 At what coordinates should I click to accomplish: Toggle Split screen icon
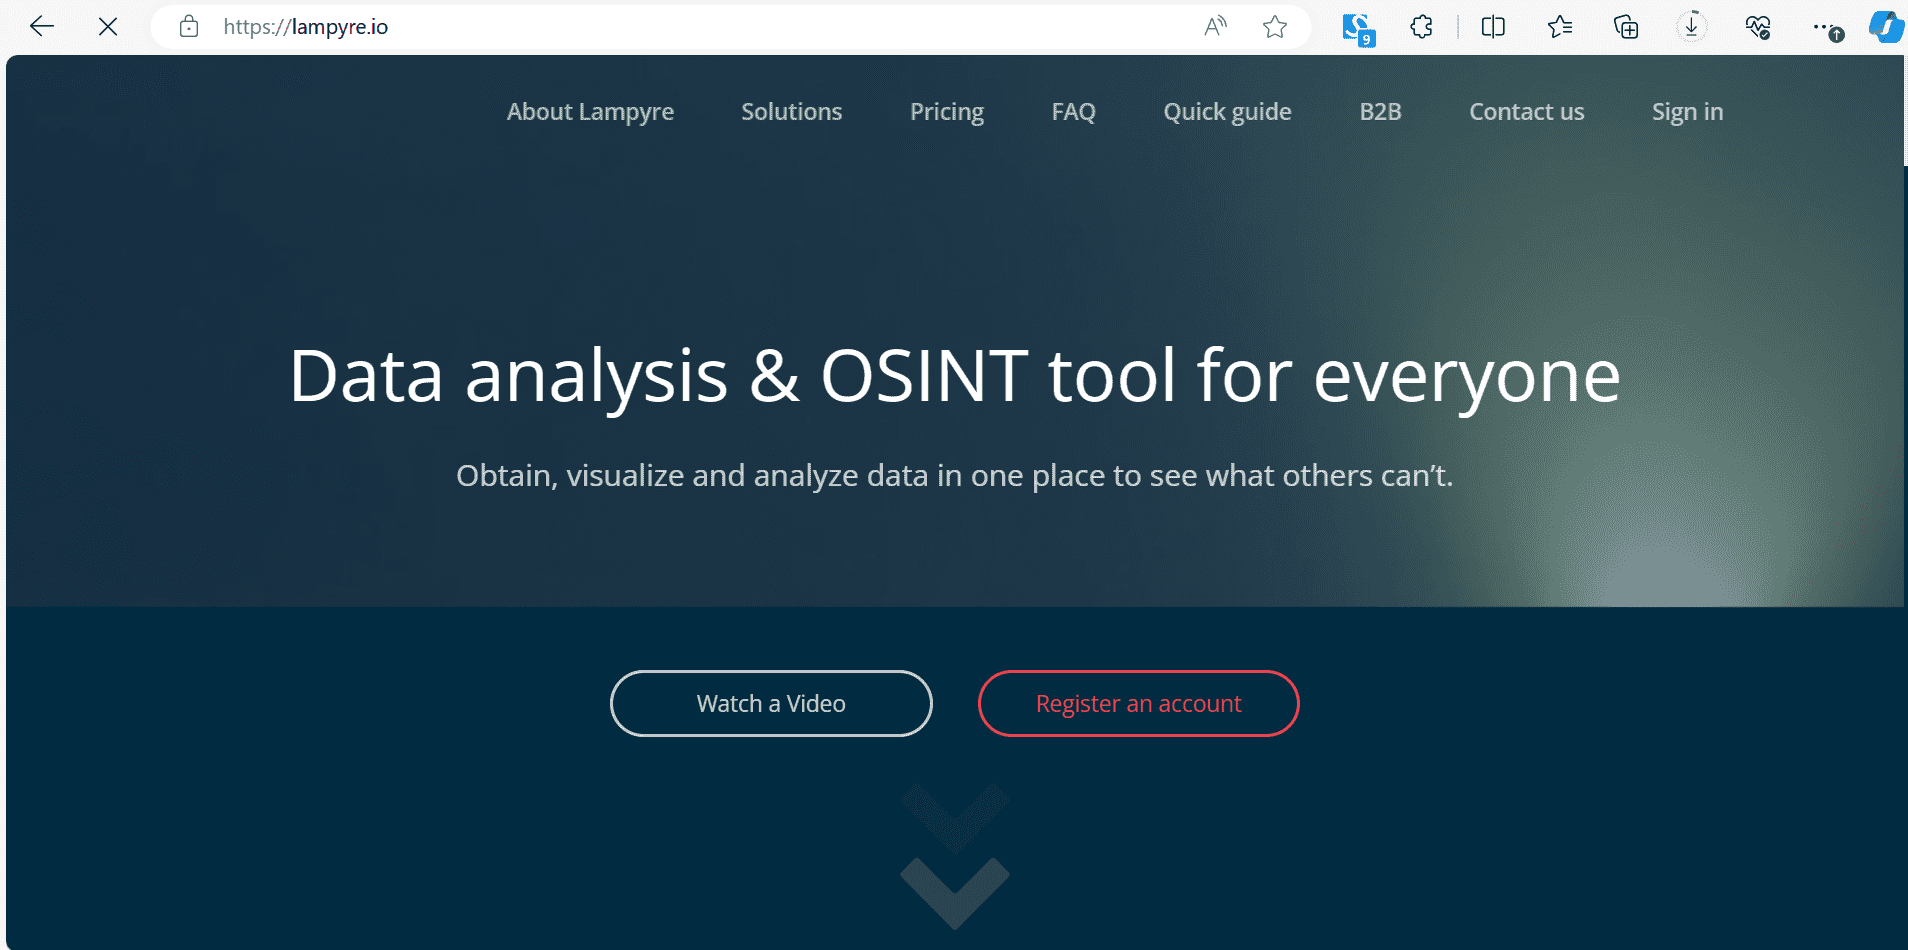pyautogui.click(x=1493, y=27)
